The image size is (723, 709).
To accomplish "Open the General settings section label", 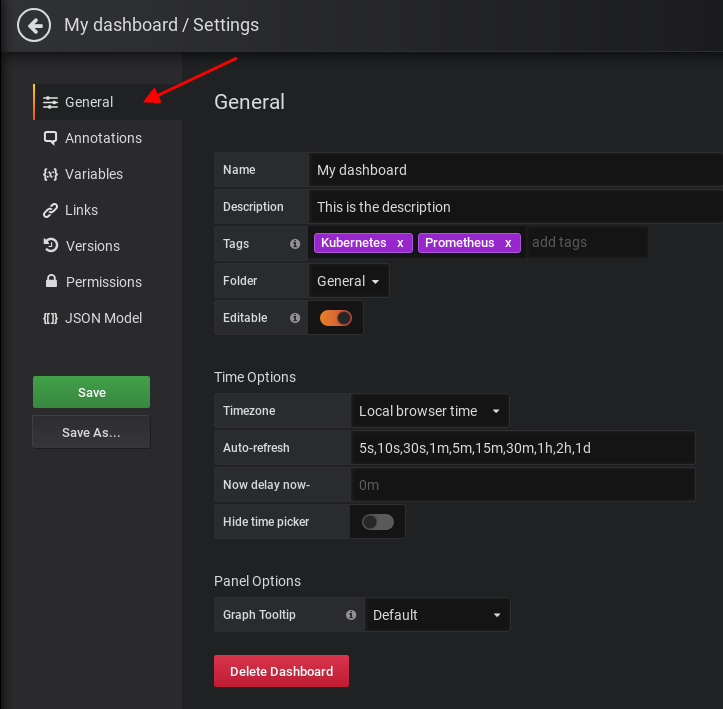I will 89,102.
